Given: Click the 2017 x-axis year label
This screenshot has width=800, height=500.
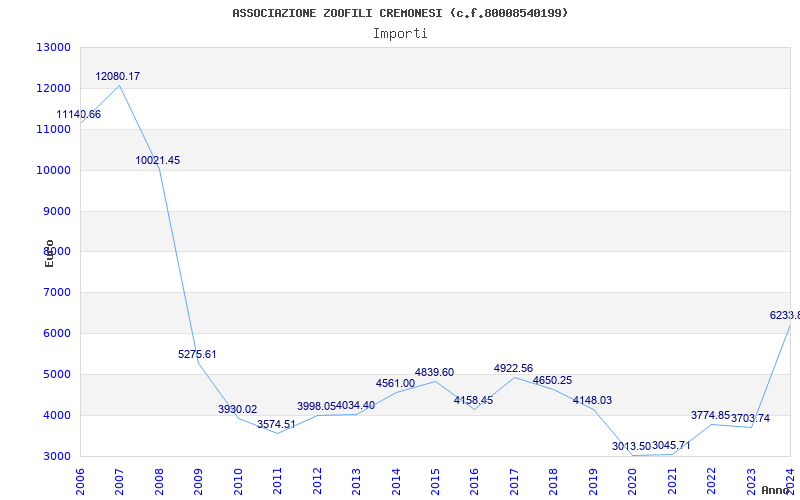Looking at the screenshot, I should [514, 482].
